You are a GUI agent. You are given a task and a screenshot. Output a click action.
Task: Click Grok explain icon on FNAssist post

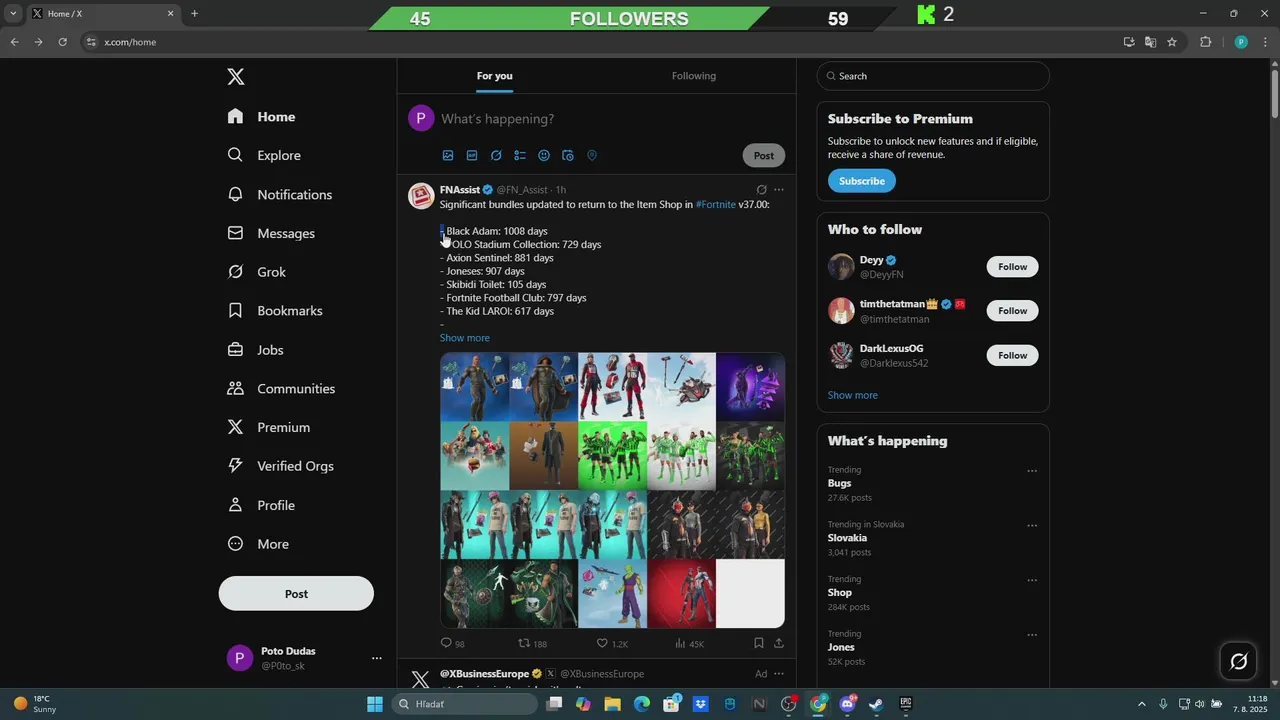click(x=761, y=190)
